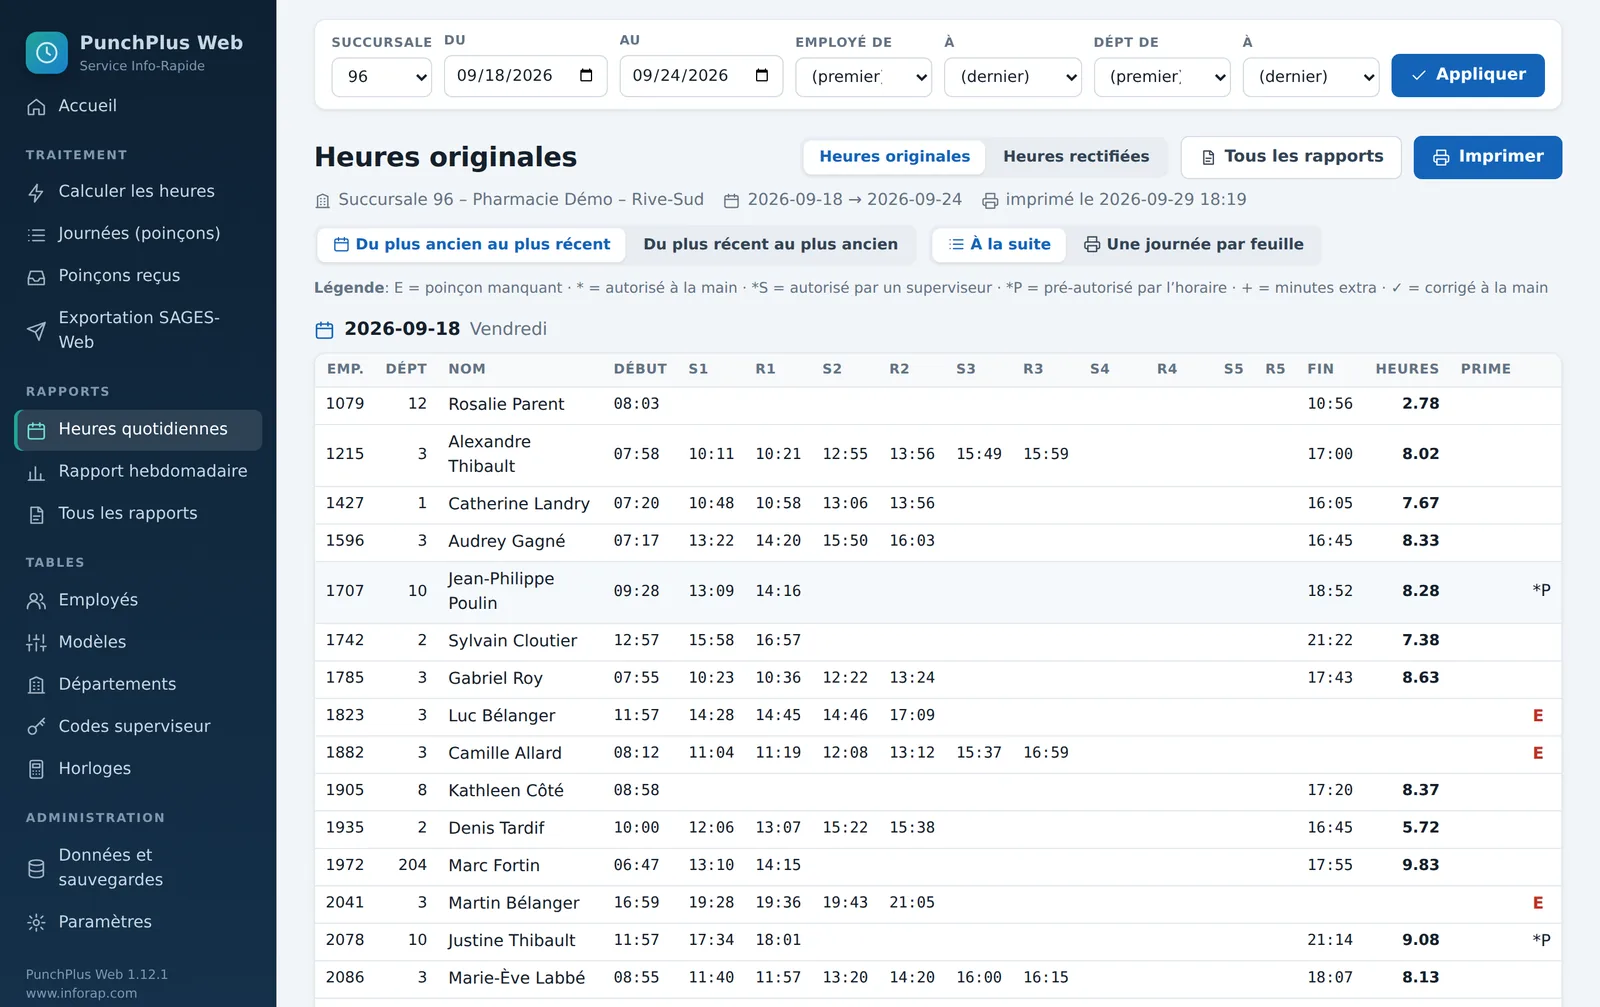Image resolution: width=1600 pixels, height=1007 pixels.
Task: Open Heures quotidiennes in the sidebar
Action: tap(138, 430)
